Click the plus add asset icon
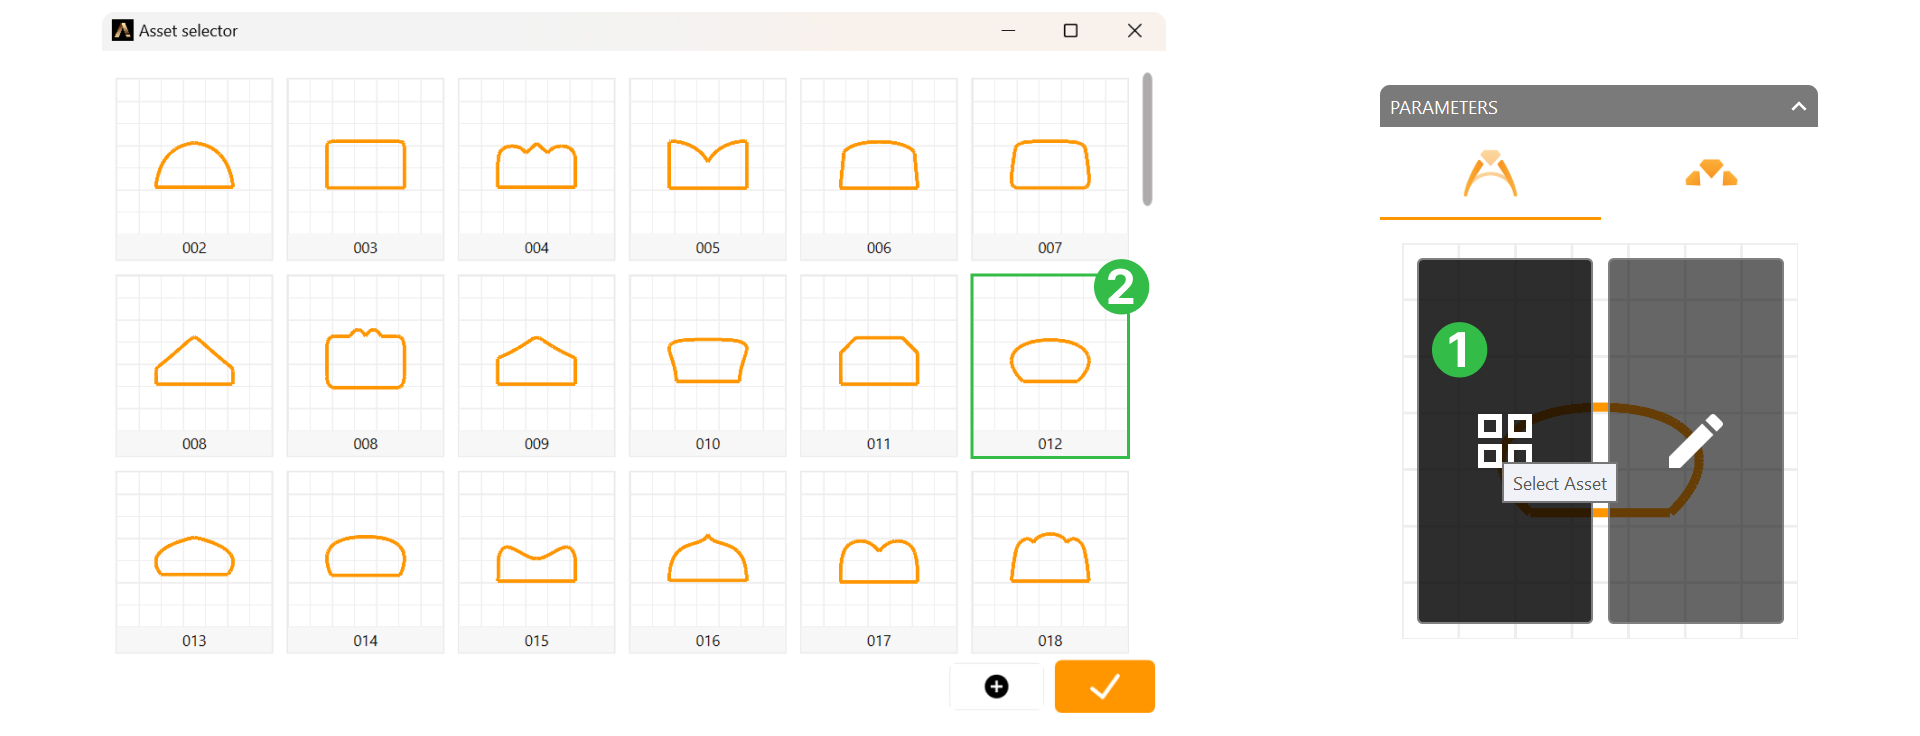 [996, 686]
